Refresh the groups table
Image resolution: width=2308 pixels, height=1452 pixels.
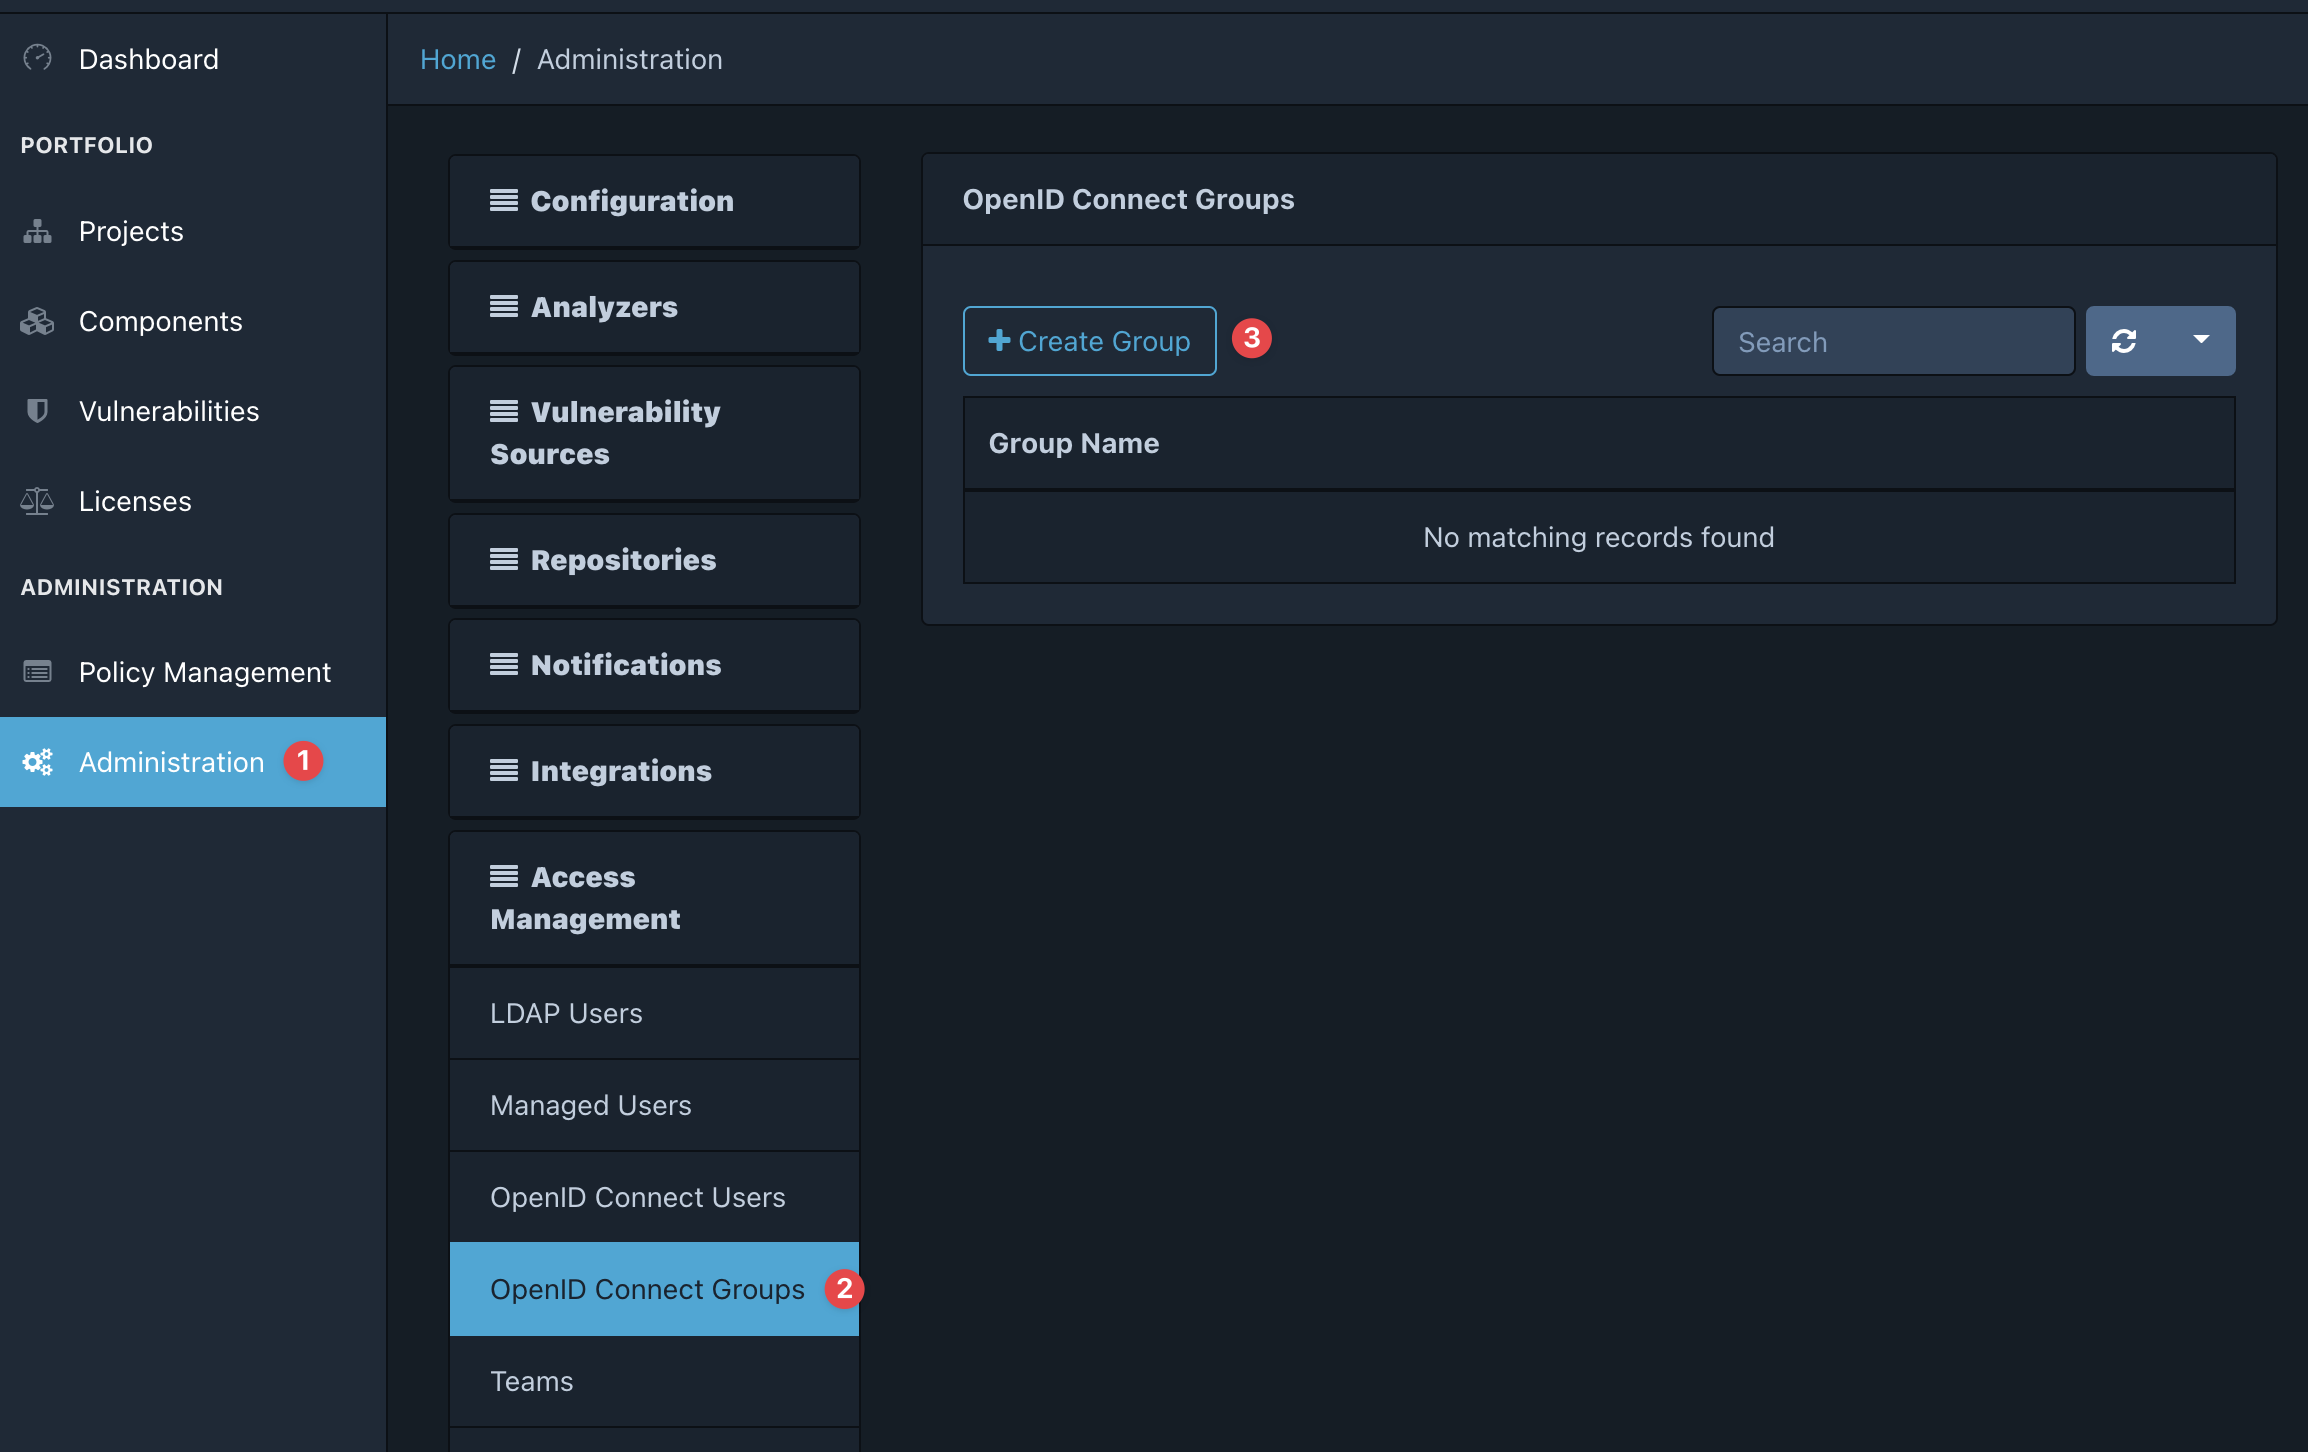click(2124, 341)
